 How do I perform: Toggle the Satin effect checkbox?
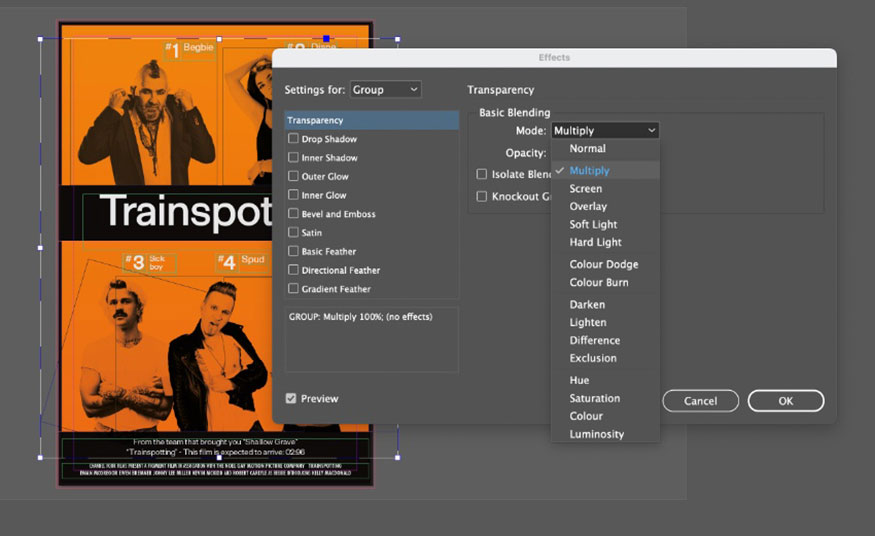(293, 232)
